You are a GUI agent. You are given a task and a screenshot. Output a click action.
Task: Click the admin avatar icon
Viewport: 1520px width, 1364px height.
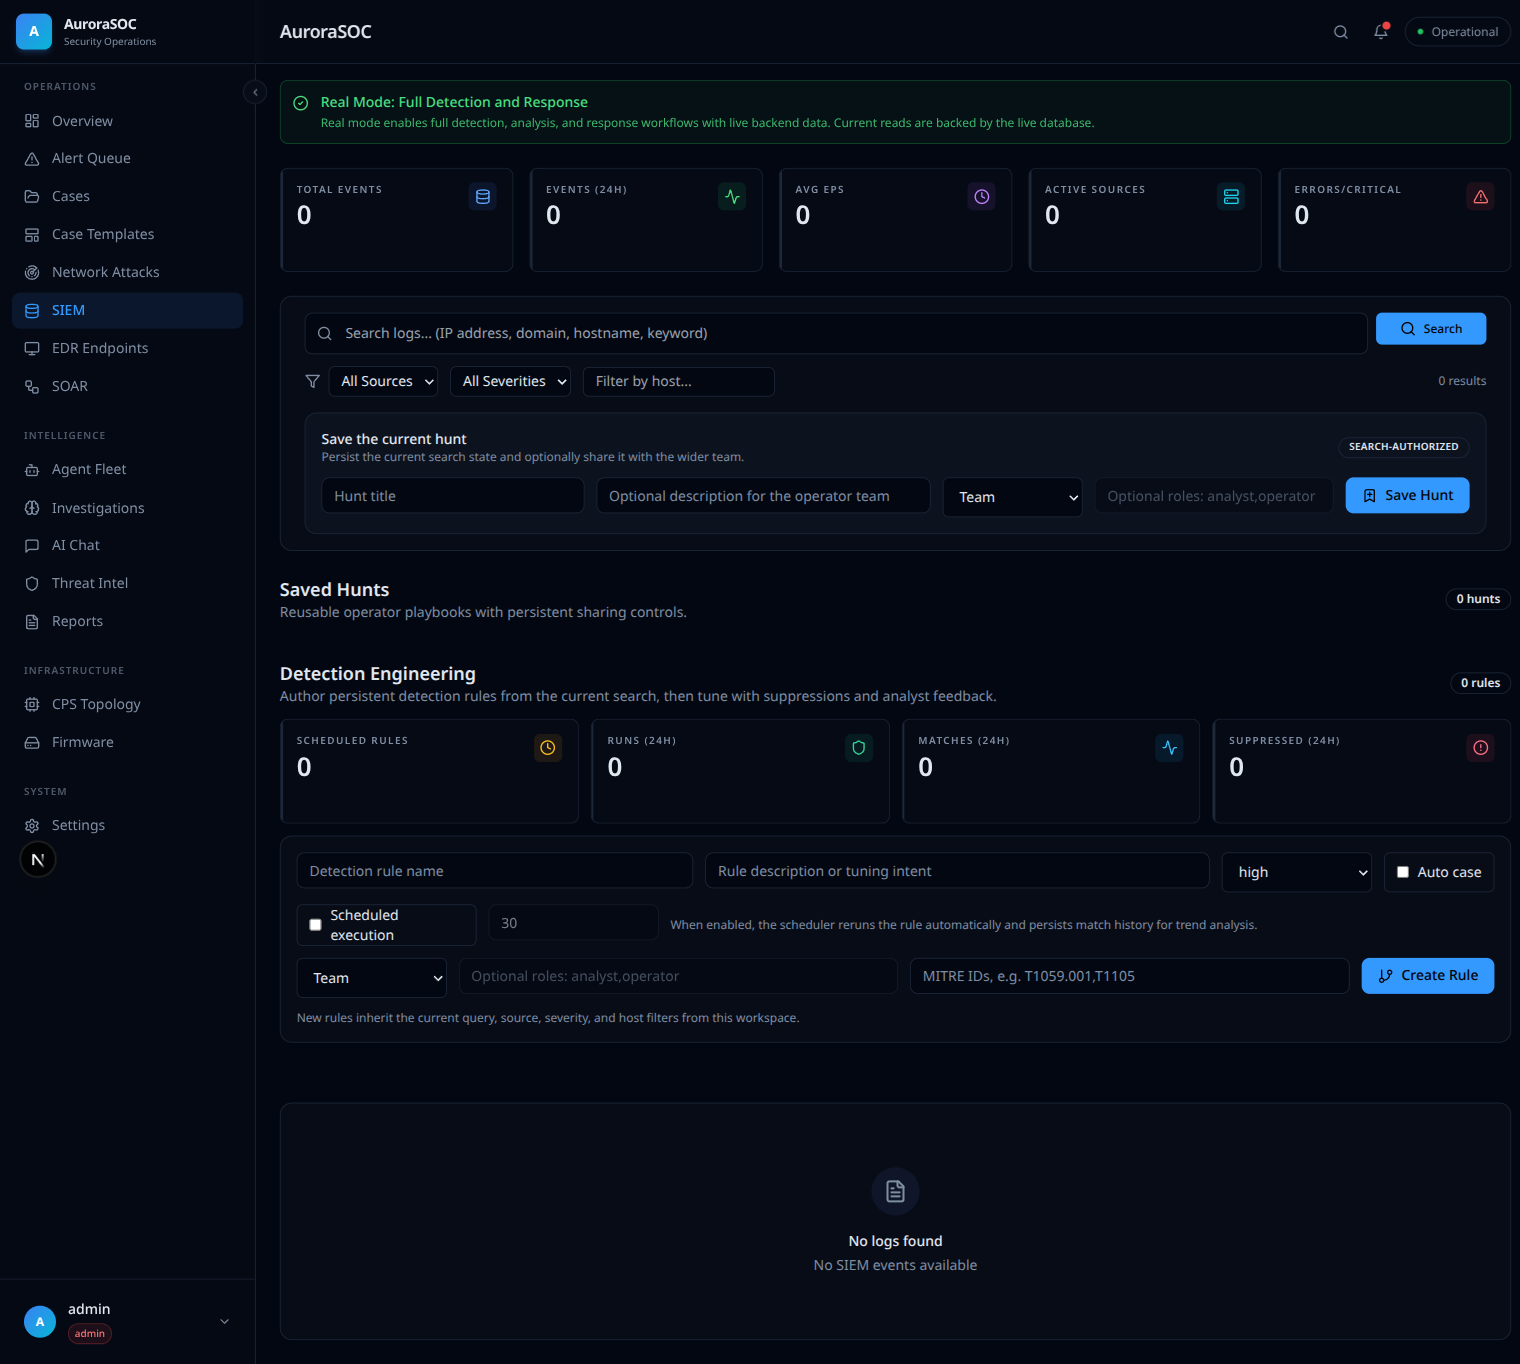(40, 1321)
